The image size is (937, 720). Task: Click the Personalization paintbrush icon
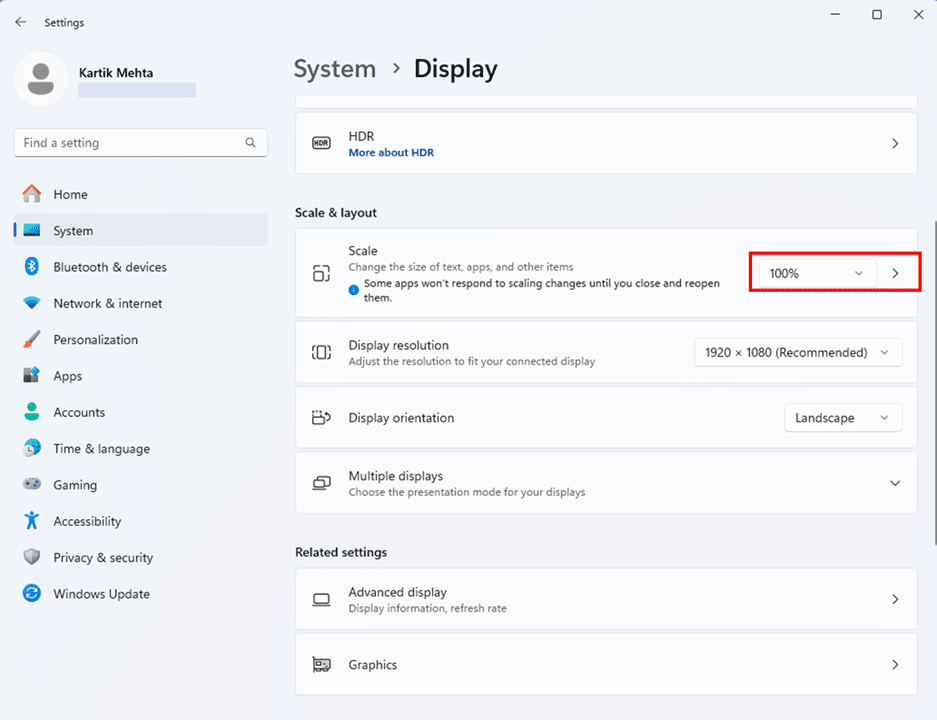(x=32, y=339)
